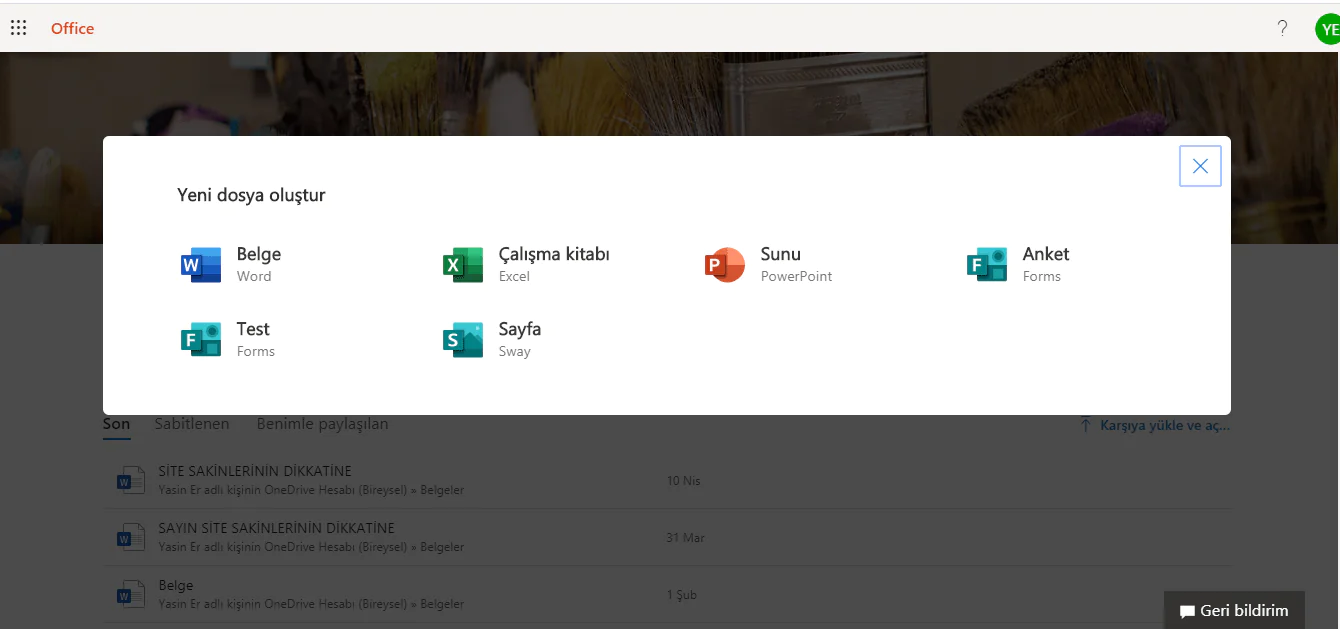Open the Geri bildirim feedback button
Image resolution: width=1340 pixels, height=629 pixels.
pyautogui.click(x=1234, y=610)
